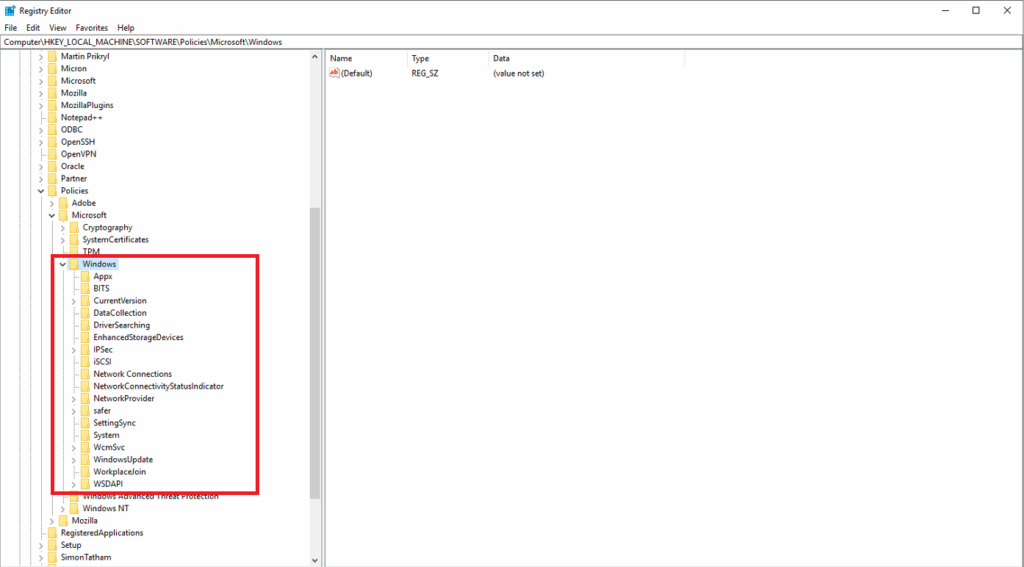Collapse the Policies key
The width and height of the screenshot is (1024, 567).
[41, 191]
